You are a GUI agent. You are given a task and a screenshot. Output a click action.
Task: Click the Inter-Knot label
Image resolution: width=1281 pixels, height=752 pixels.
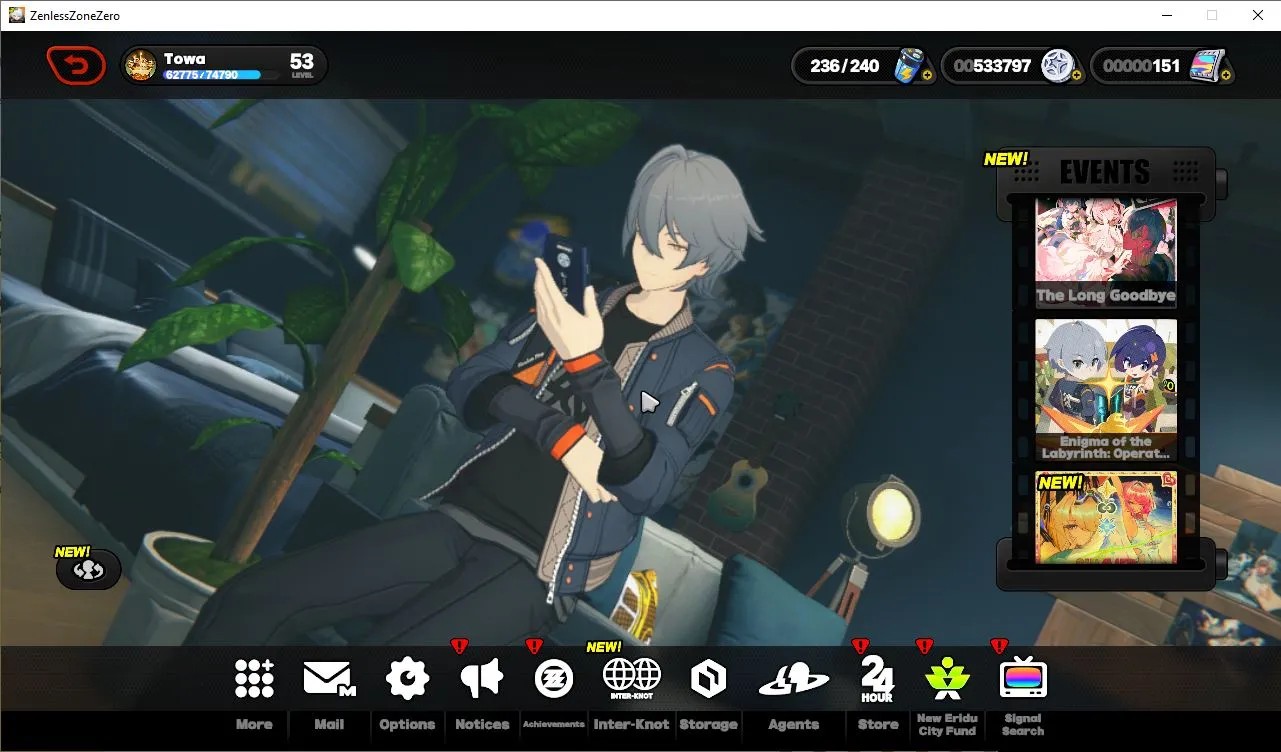[631, 725]
